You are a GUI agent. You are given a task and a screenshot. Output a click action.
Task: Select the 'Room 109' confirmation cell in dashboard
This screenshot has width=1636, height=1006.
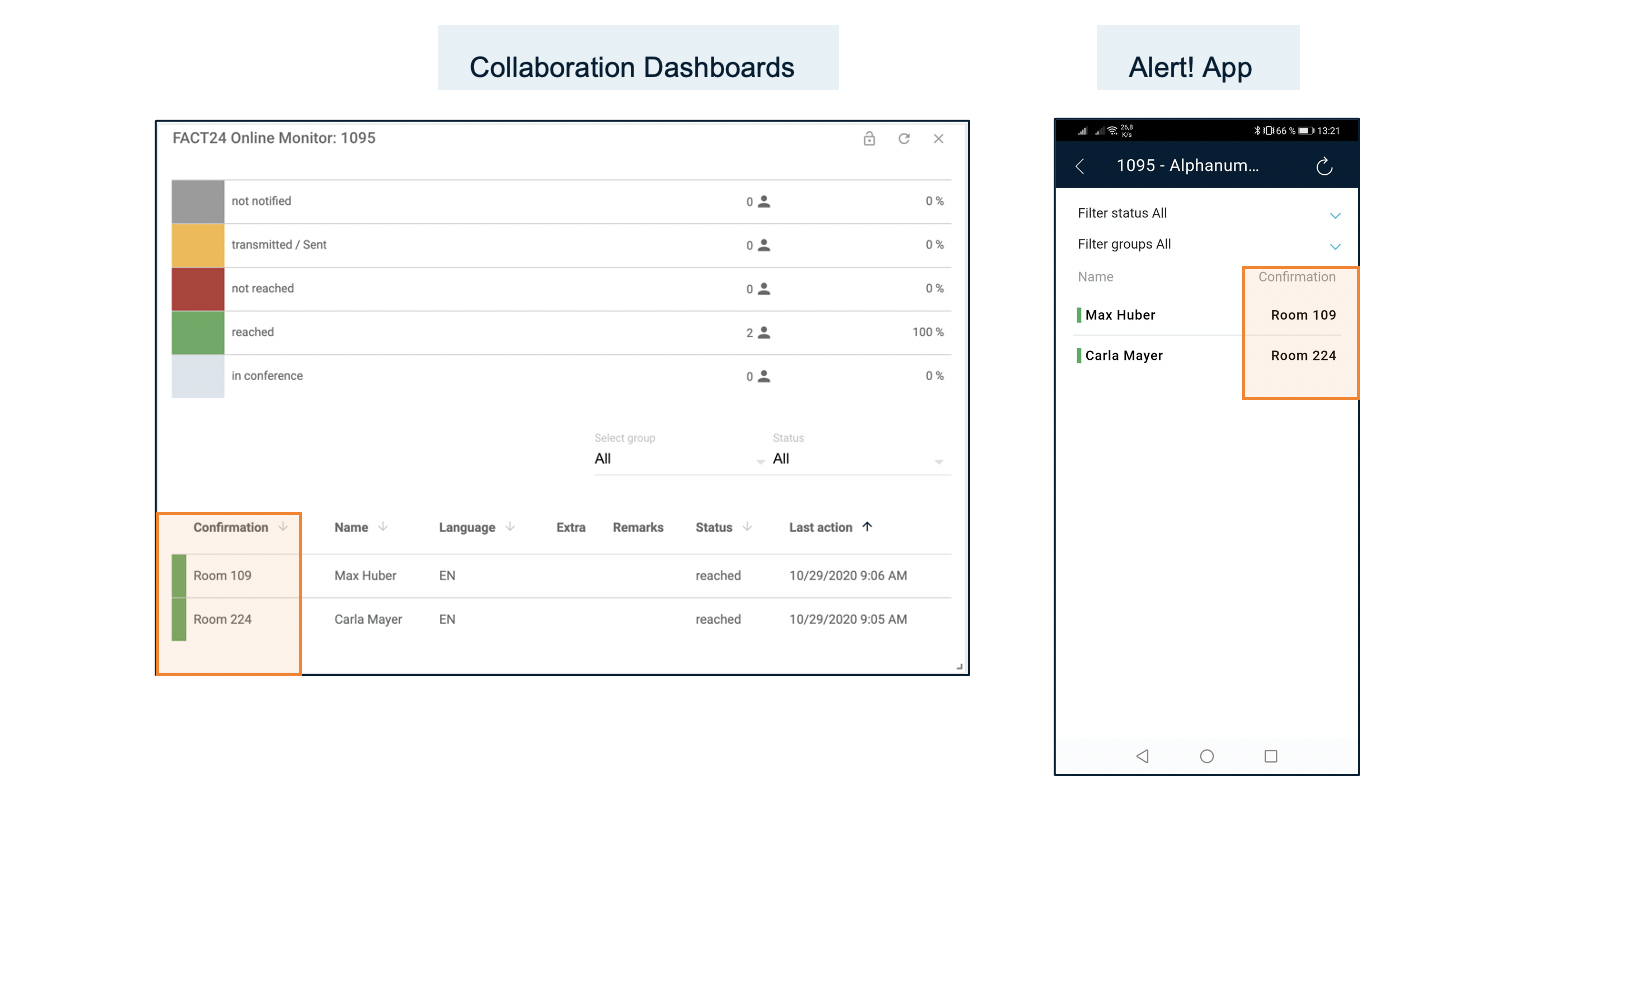tap(222, 576)
